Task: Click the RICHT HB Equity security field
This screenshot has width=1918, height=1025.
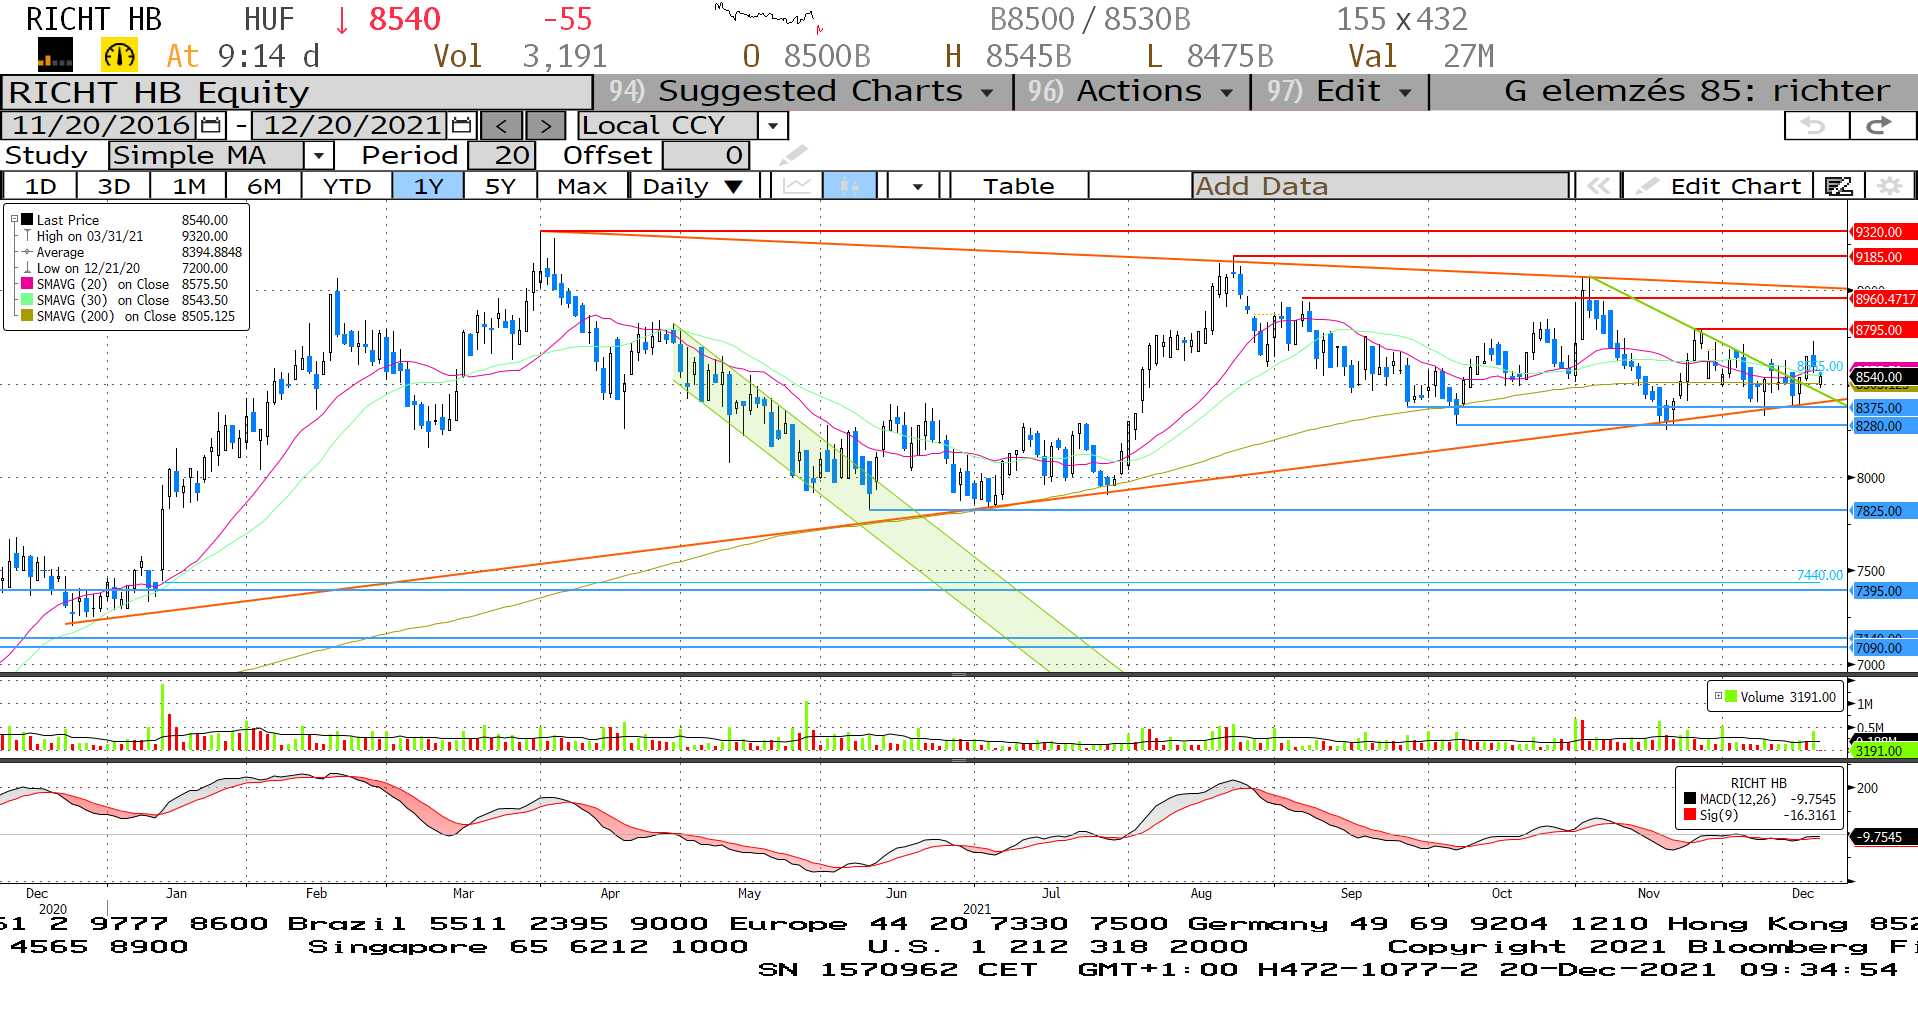Action: tap(297, 92)
